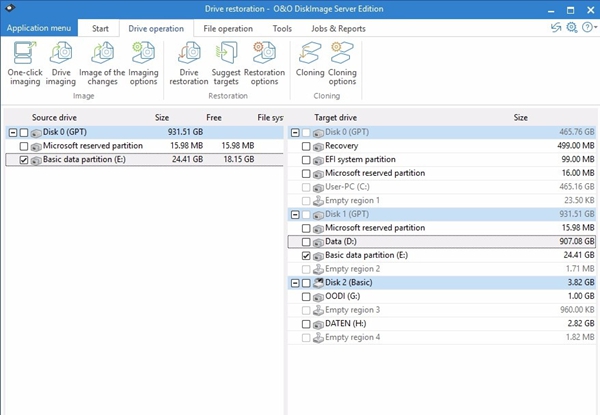Click the Source drive column header
The height and width of the screenshot is (415, 600).
pyautogui.click(x=54, y=117)
